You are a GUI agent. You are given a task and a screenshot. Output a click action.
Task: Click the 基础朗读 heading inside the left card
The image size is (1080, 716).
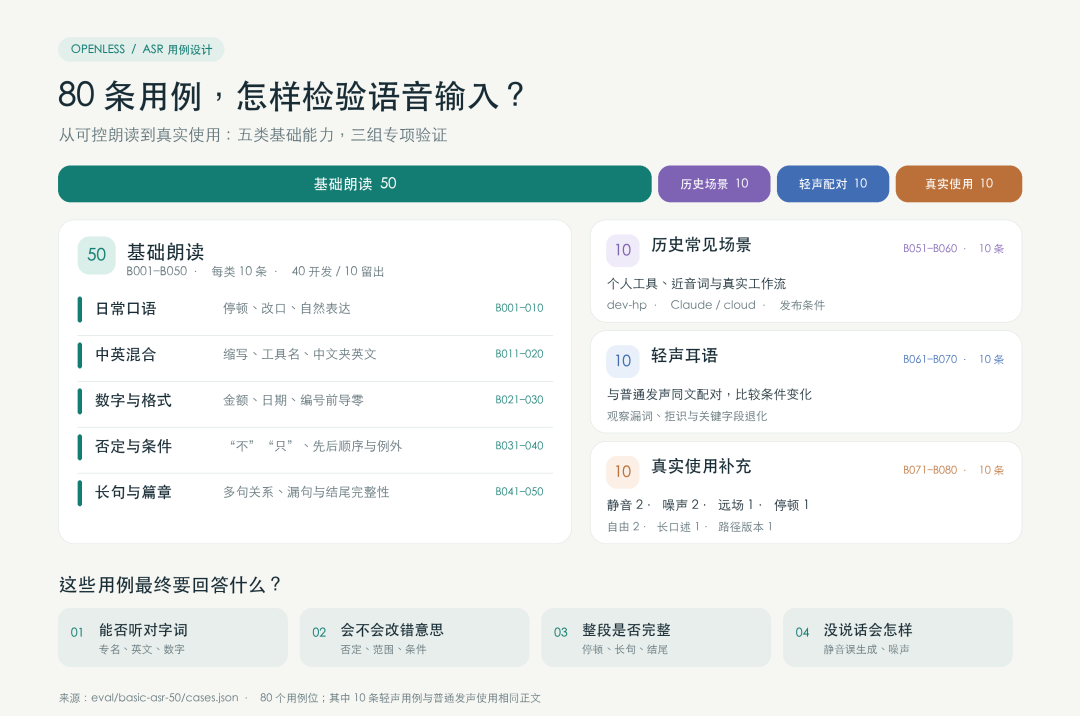[165, 252]
